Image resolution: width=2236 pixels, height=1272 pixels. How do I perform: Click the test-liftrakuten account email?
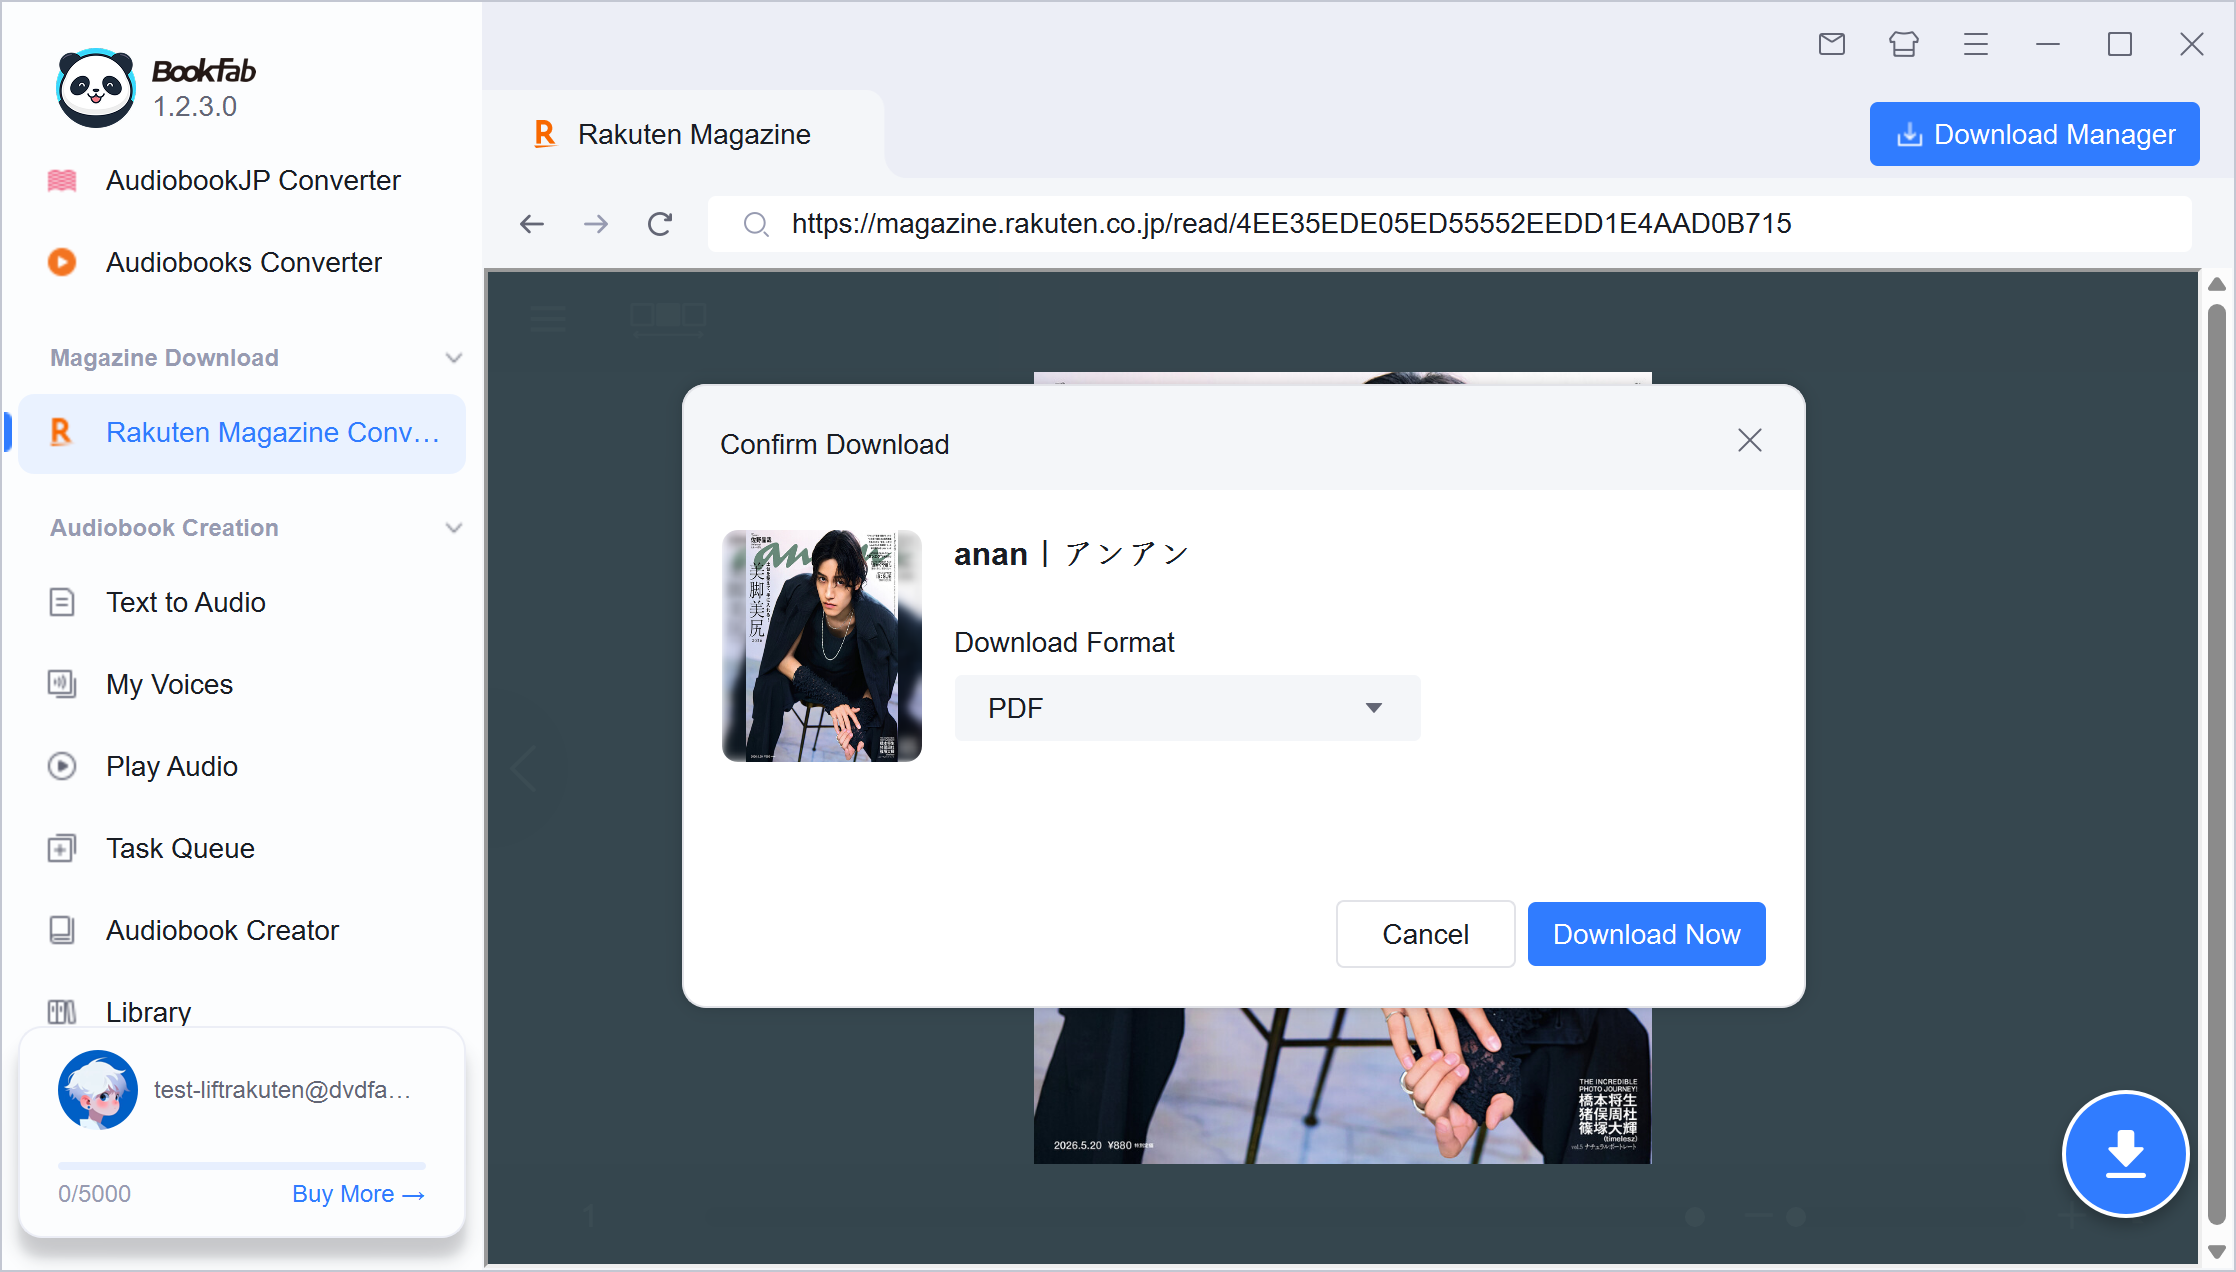tap(282, 1090)
